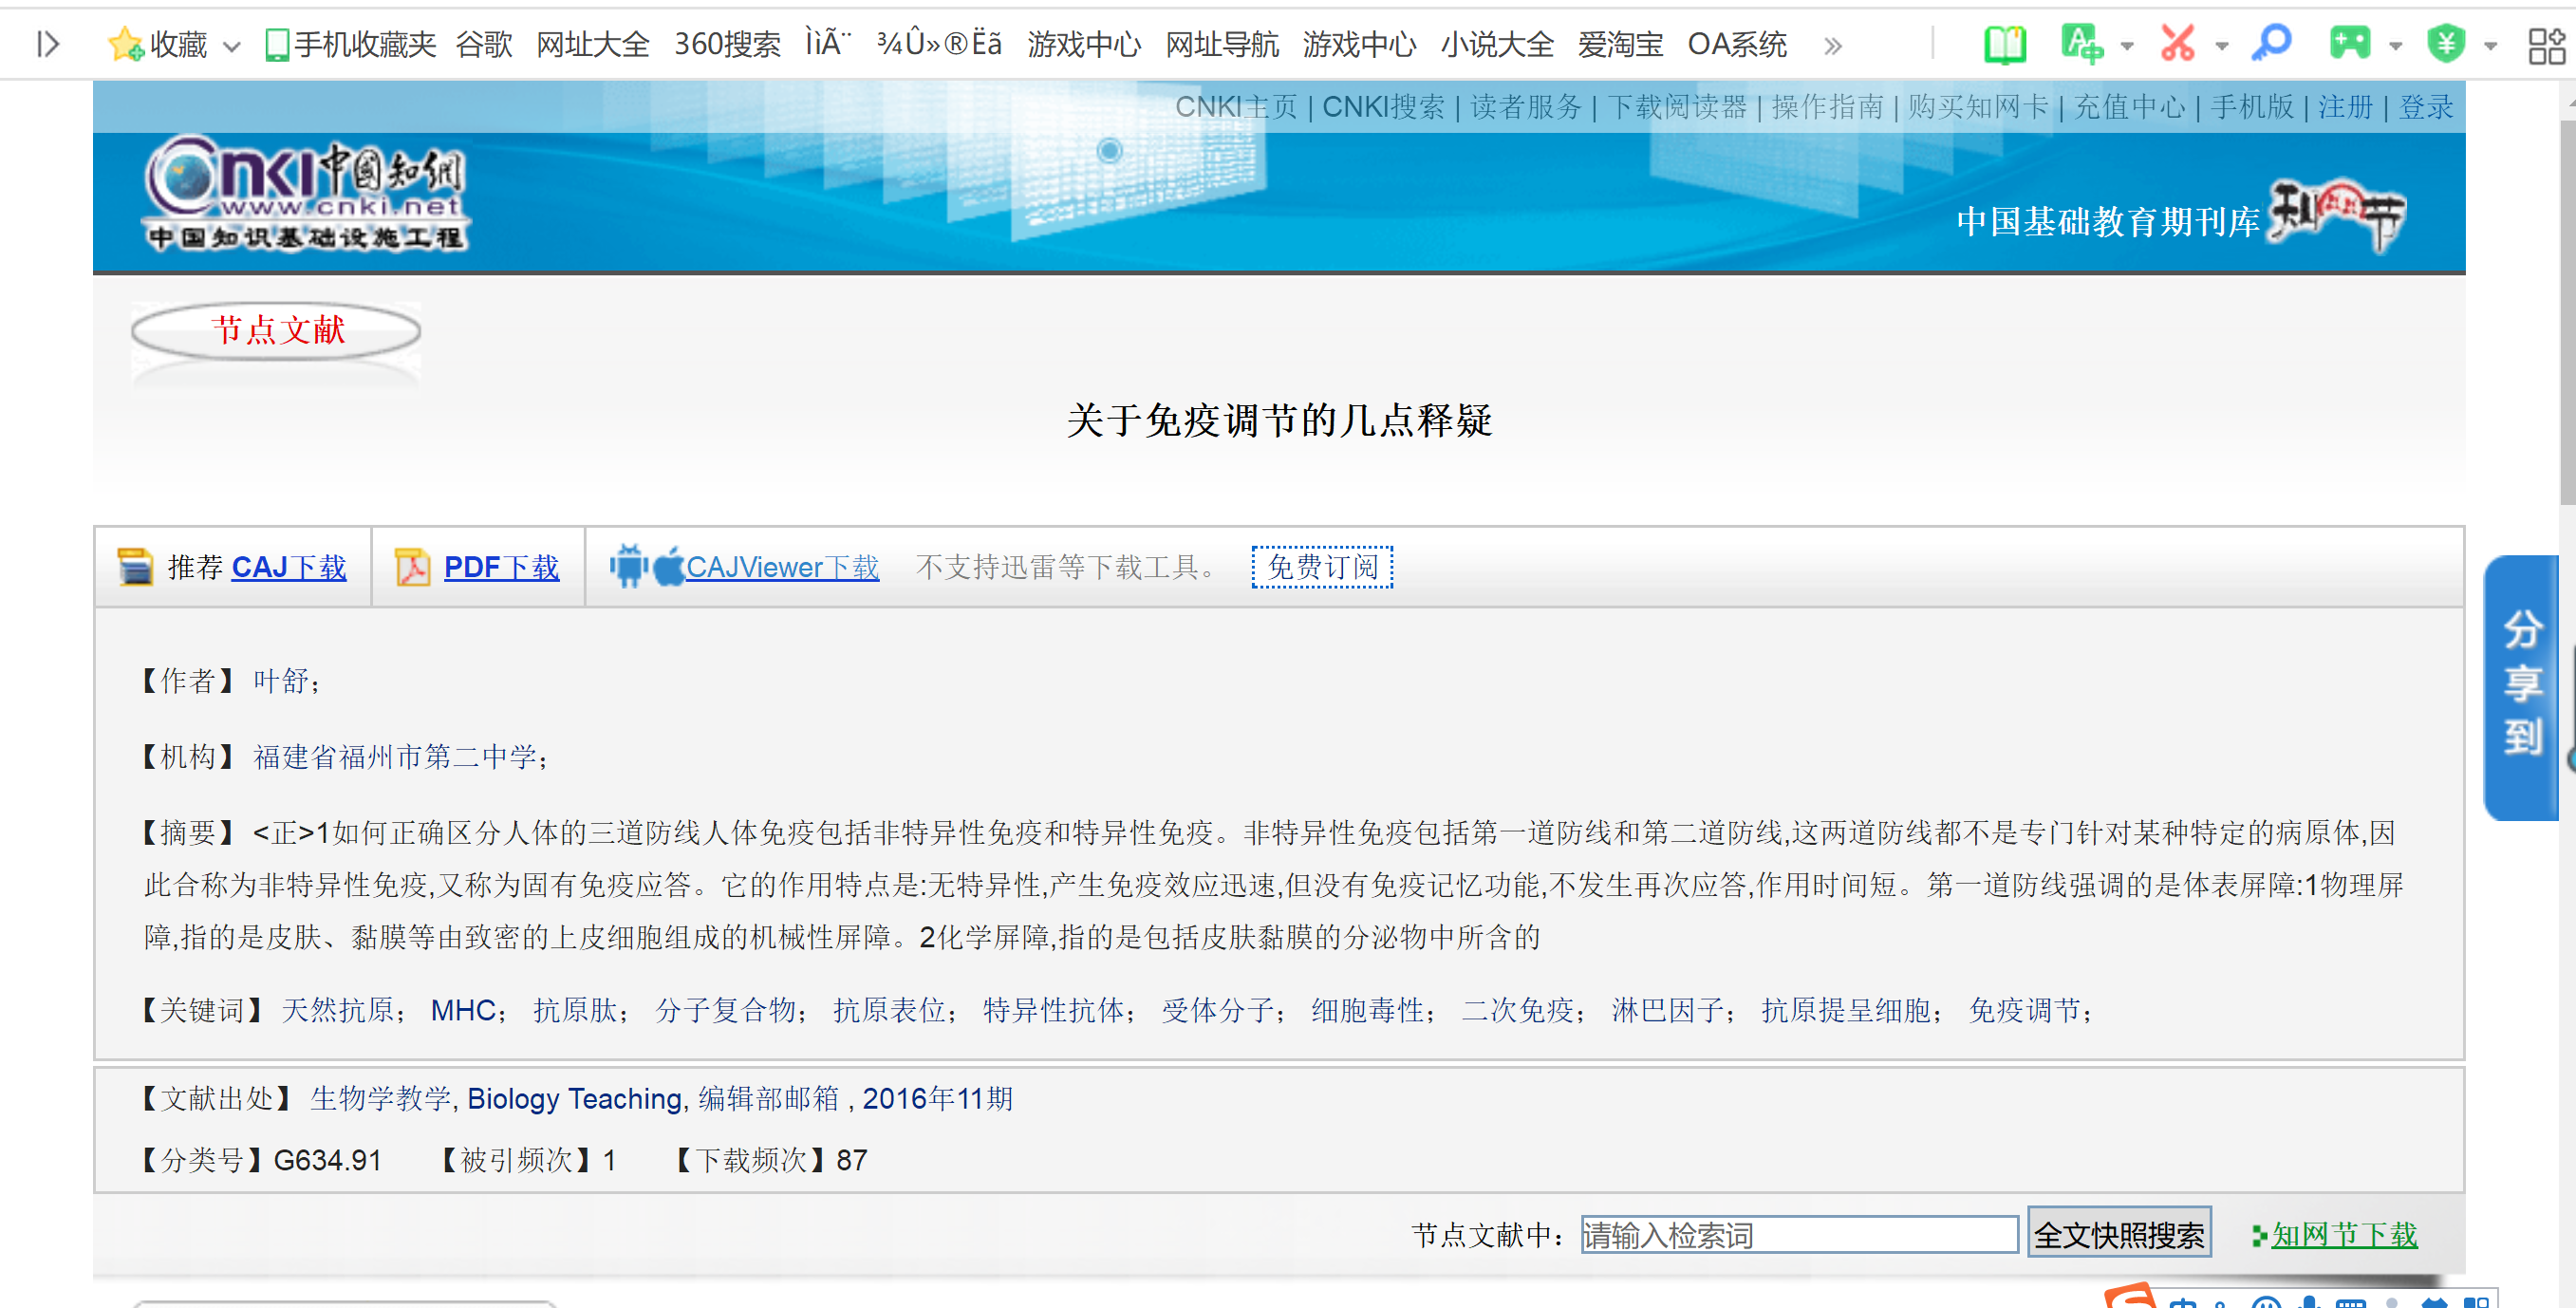Click the green shield wallet icon
This screenshot has width=2576, height=1308.
point(2446,44)
